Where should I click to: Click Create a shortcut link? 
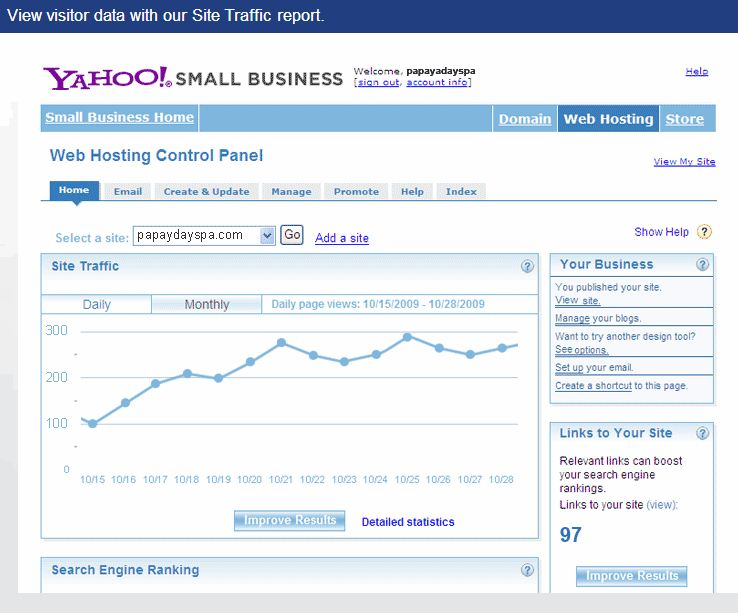click(593, 386)
